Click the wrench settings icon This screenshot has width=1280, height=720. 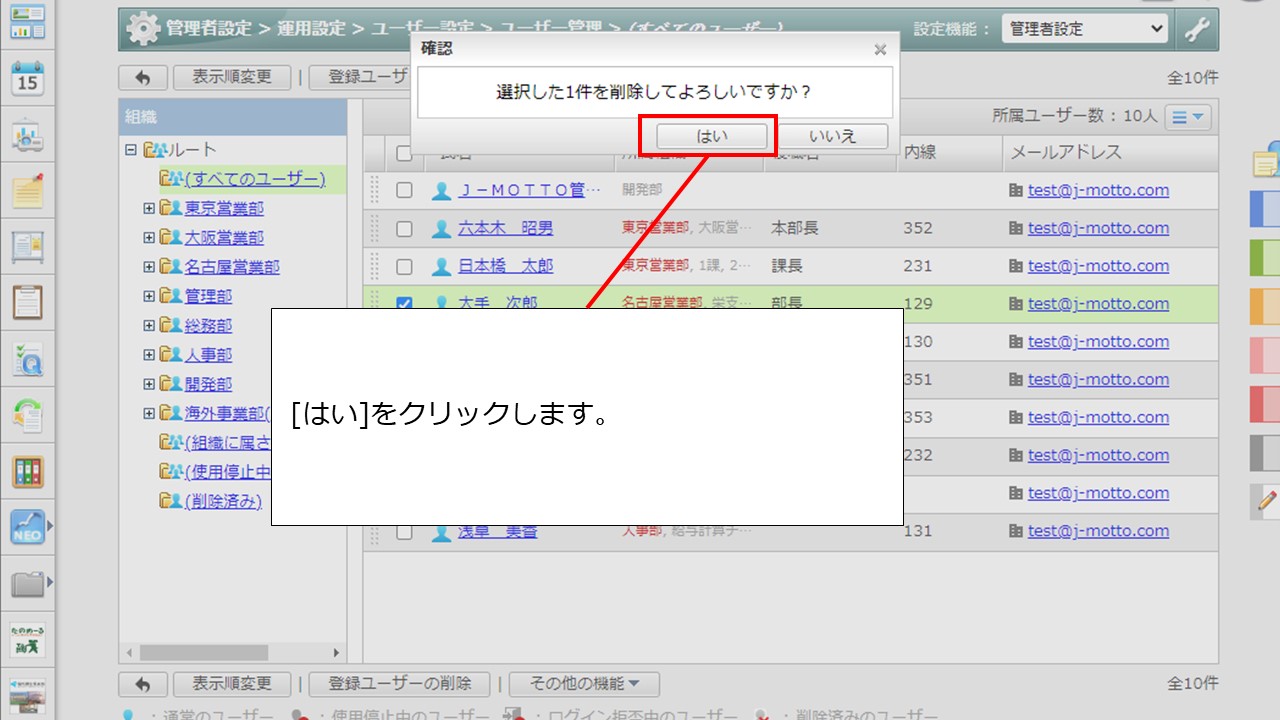tap(1197, 29)
